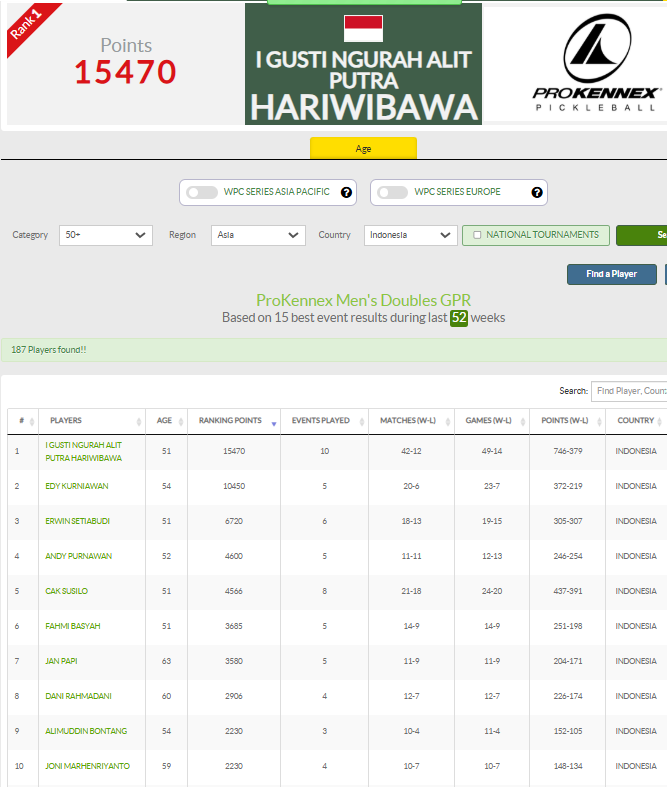Sort by Events Played column
The height and width of the screenshot is (787, 667).
coord(324,421)
